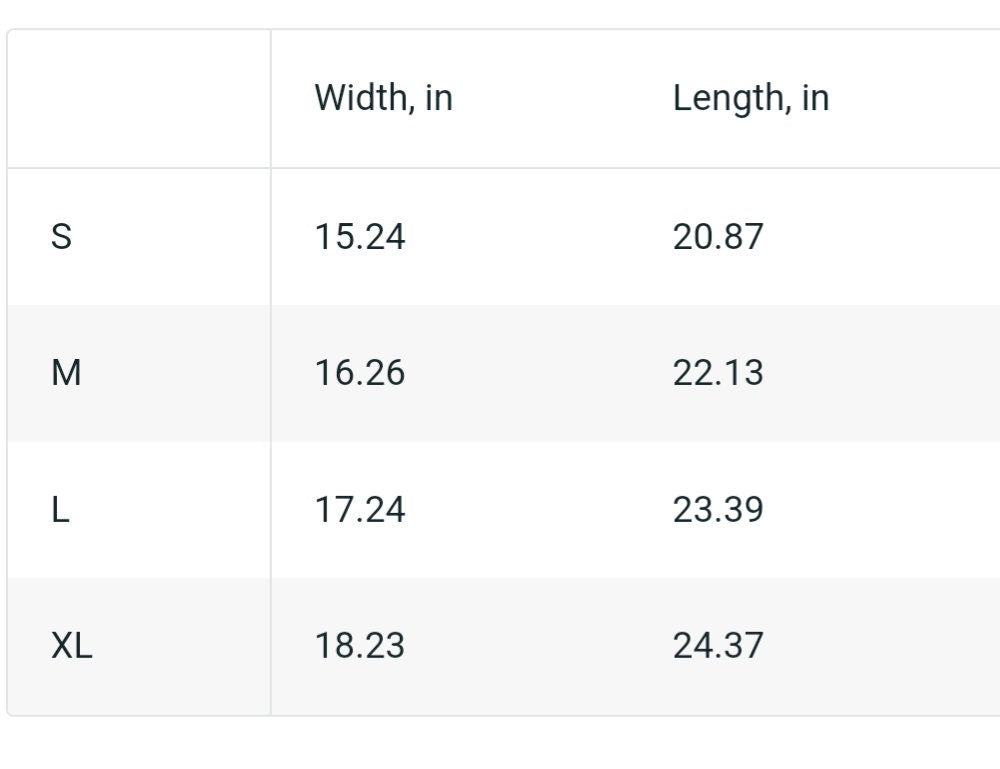Select the L size row label
Screen dimensions: 1000x769
(x=60, y=509)
